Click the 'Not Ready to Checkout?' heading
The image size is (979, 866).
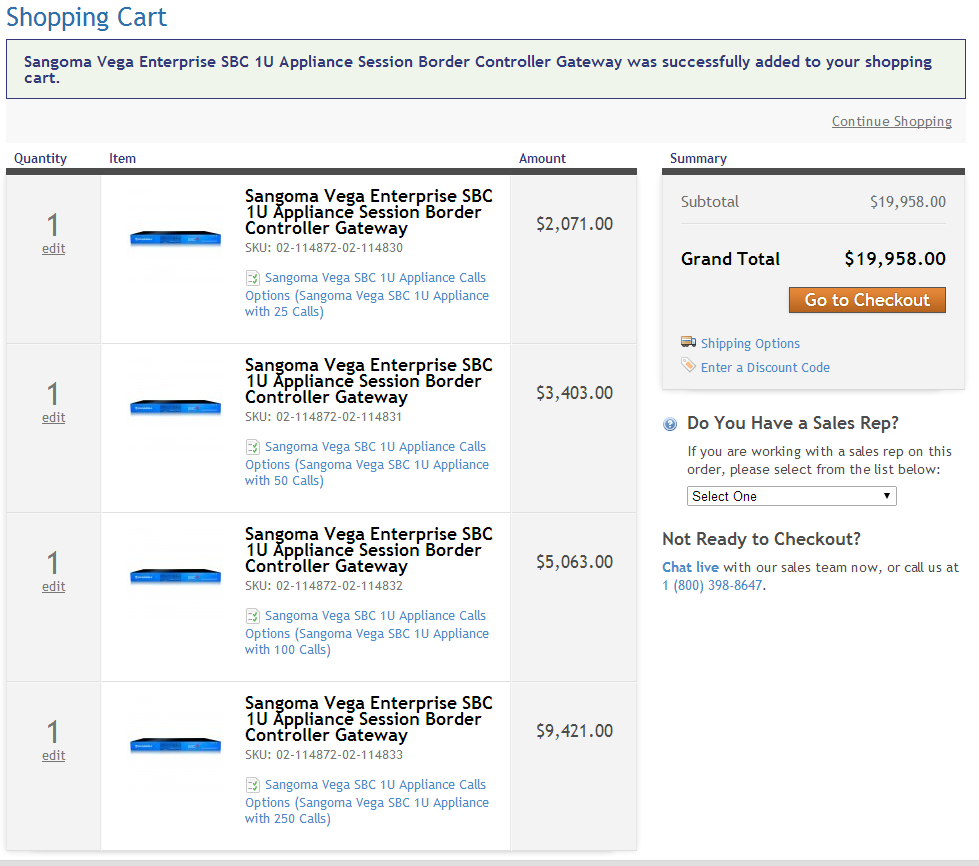click(762, 539)
